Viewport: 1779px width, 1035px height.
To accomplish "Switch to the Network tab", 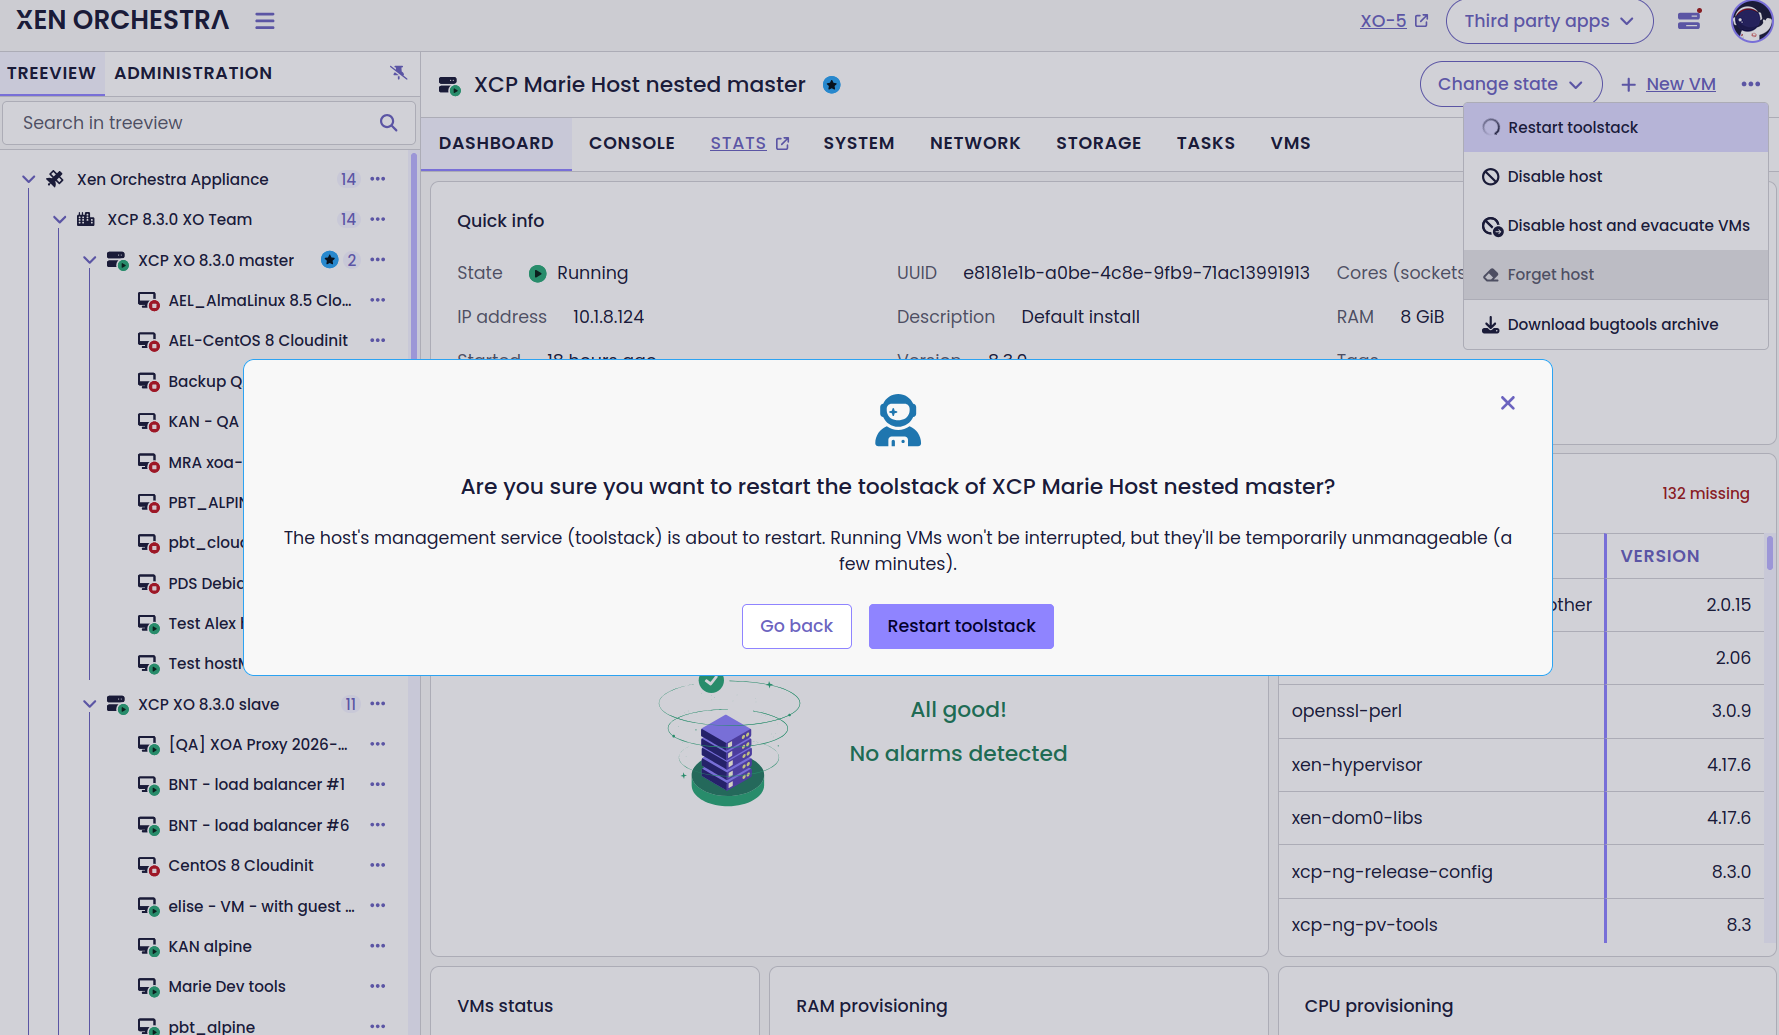I will (975, 143).
